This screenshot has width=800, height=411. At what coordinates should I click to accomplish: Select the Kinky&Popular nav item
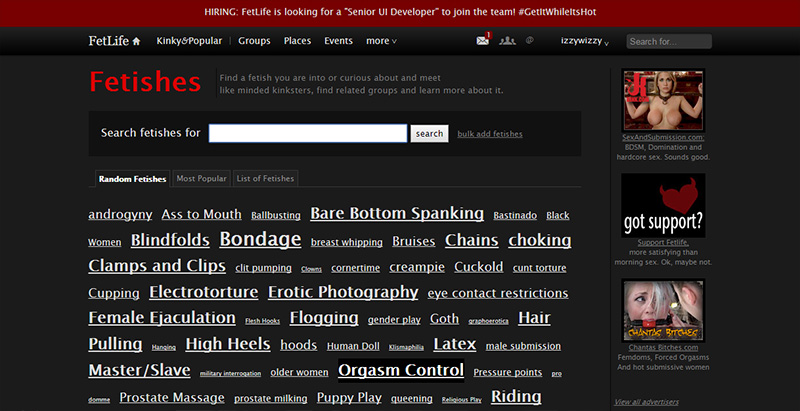pyautogui.click(x=189, y=41)
